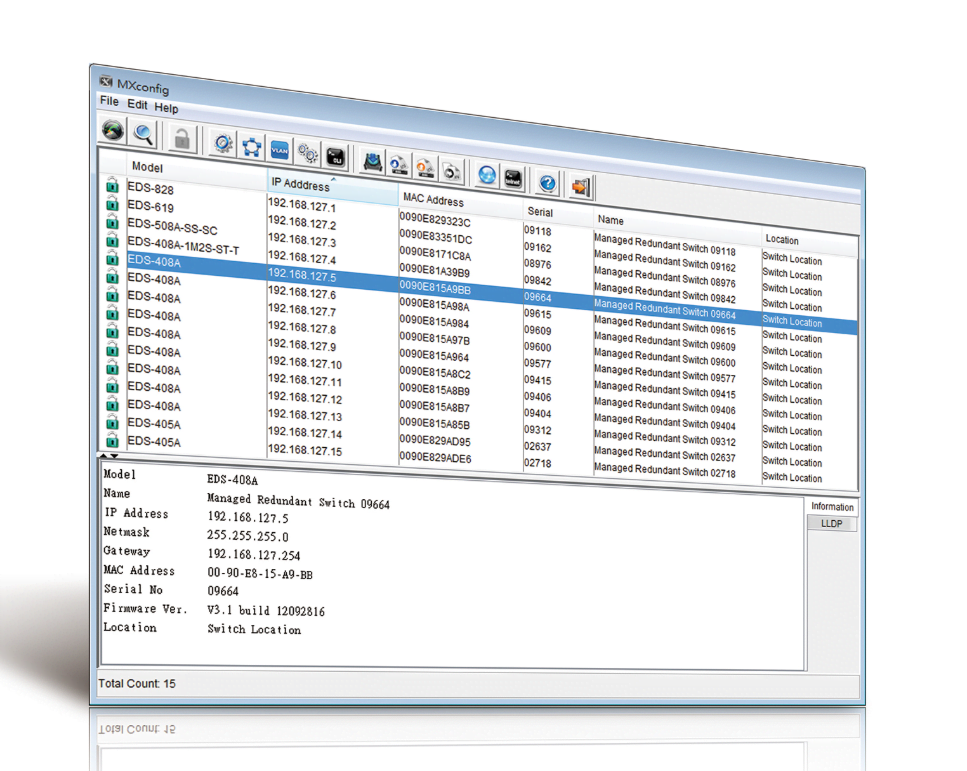The height and width of the screenshot is (771, 967).
Task: Open the single blue gear settings icon
Action: point(223,144)
